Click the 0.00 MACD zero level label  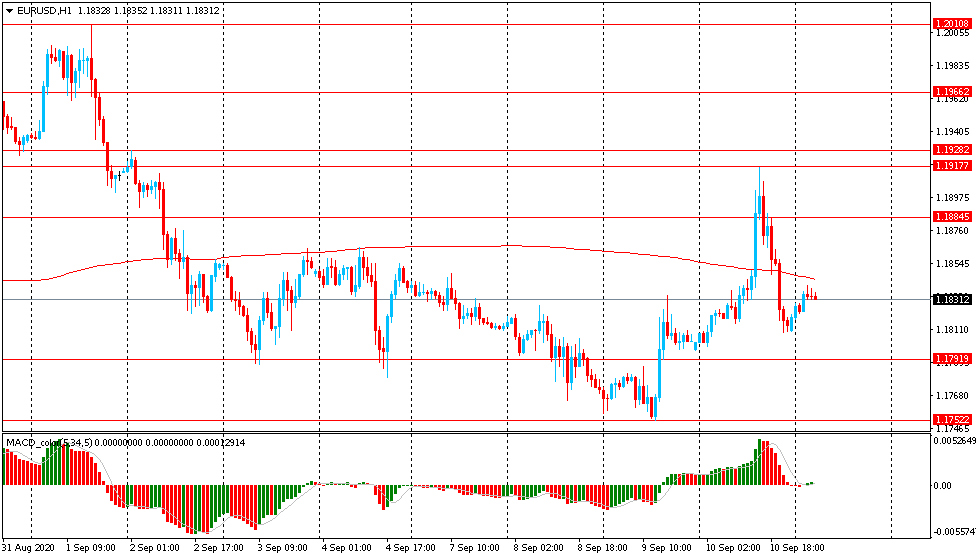point(942,486)
